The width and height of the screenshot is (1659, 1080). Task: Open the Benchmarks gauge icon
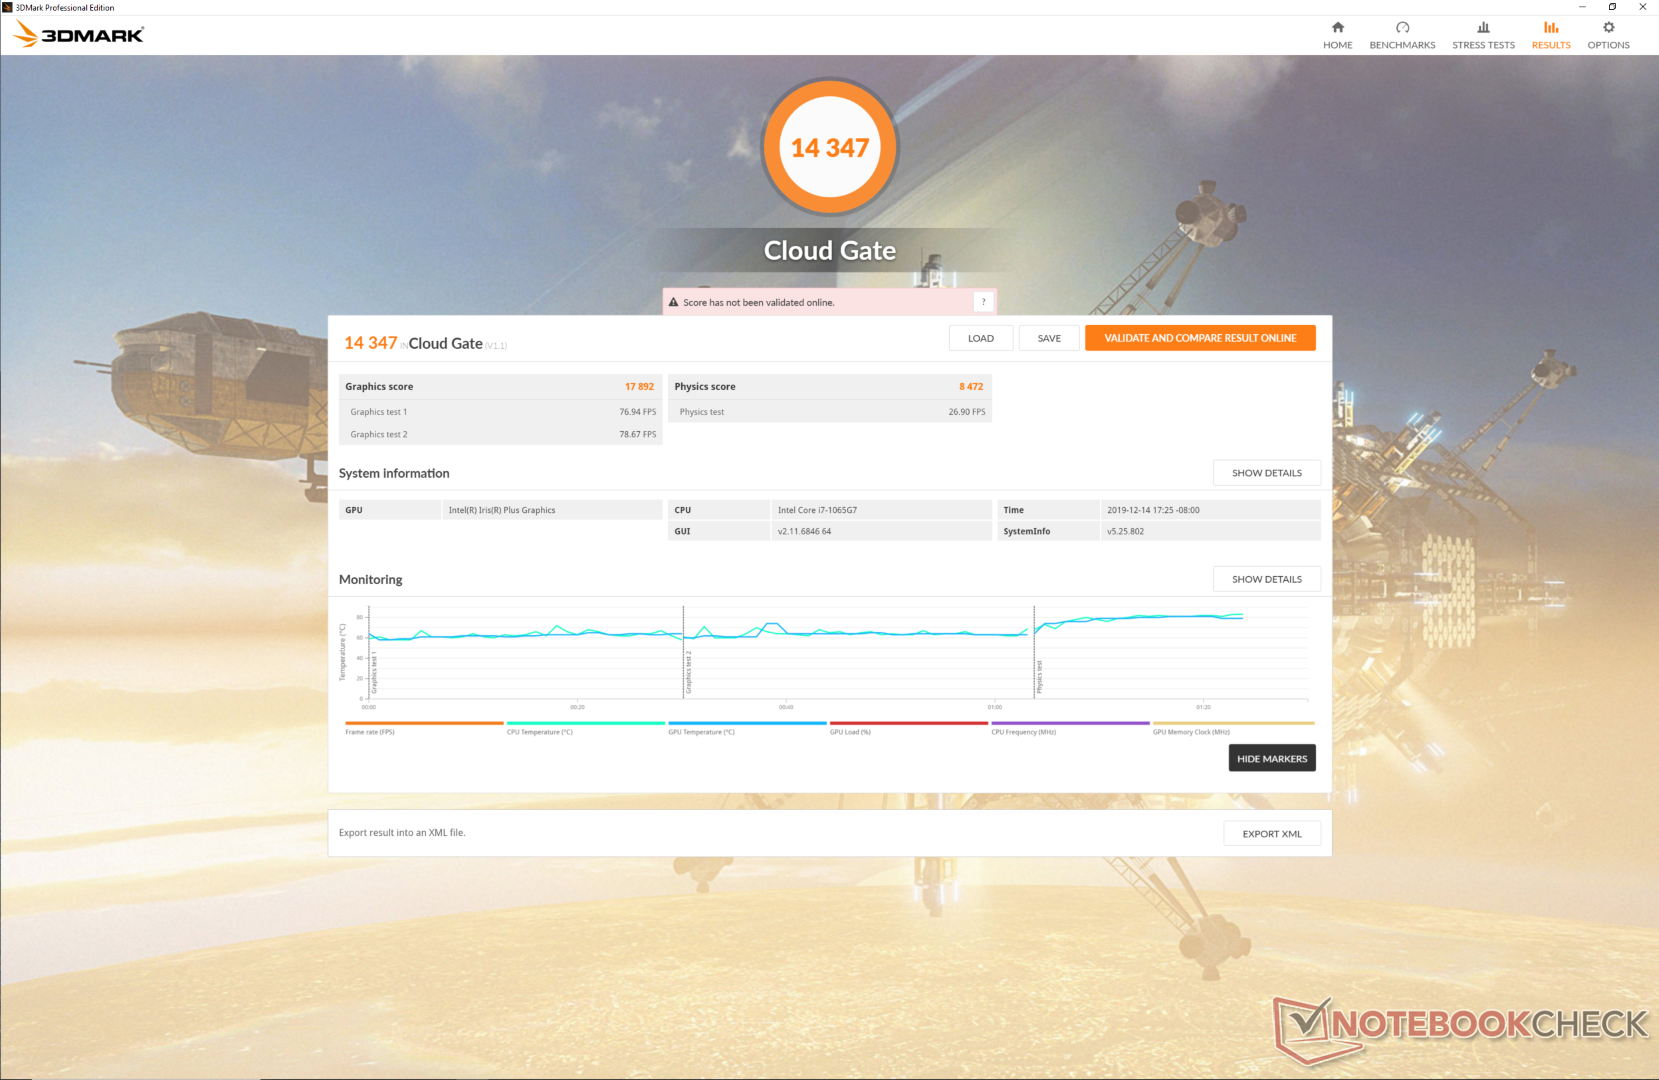pyautogui.click(x=1402, y=28)
